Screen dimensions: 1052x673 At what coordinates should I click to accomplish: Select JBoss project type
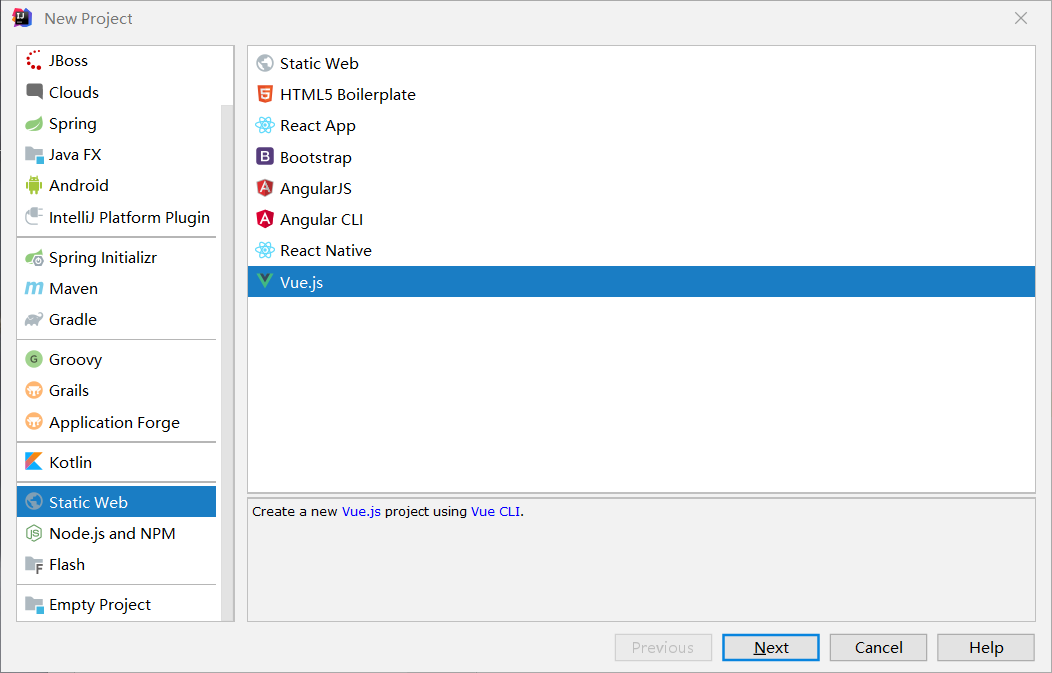[118, 60]
